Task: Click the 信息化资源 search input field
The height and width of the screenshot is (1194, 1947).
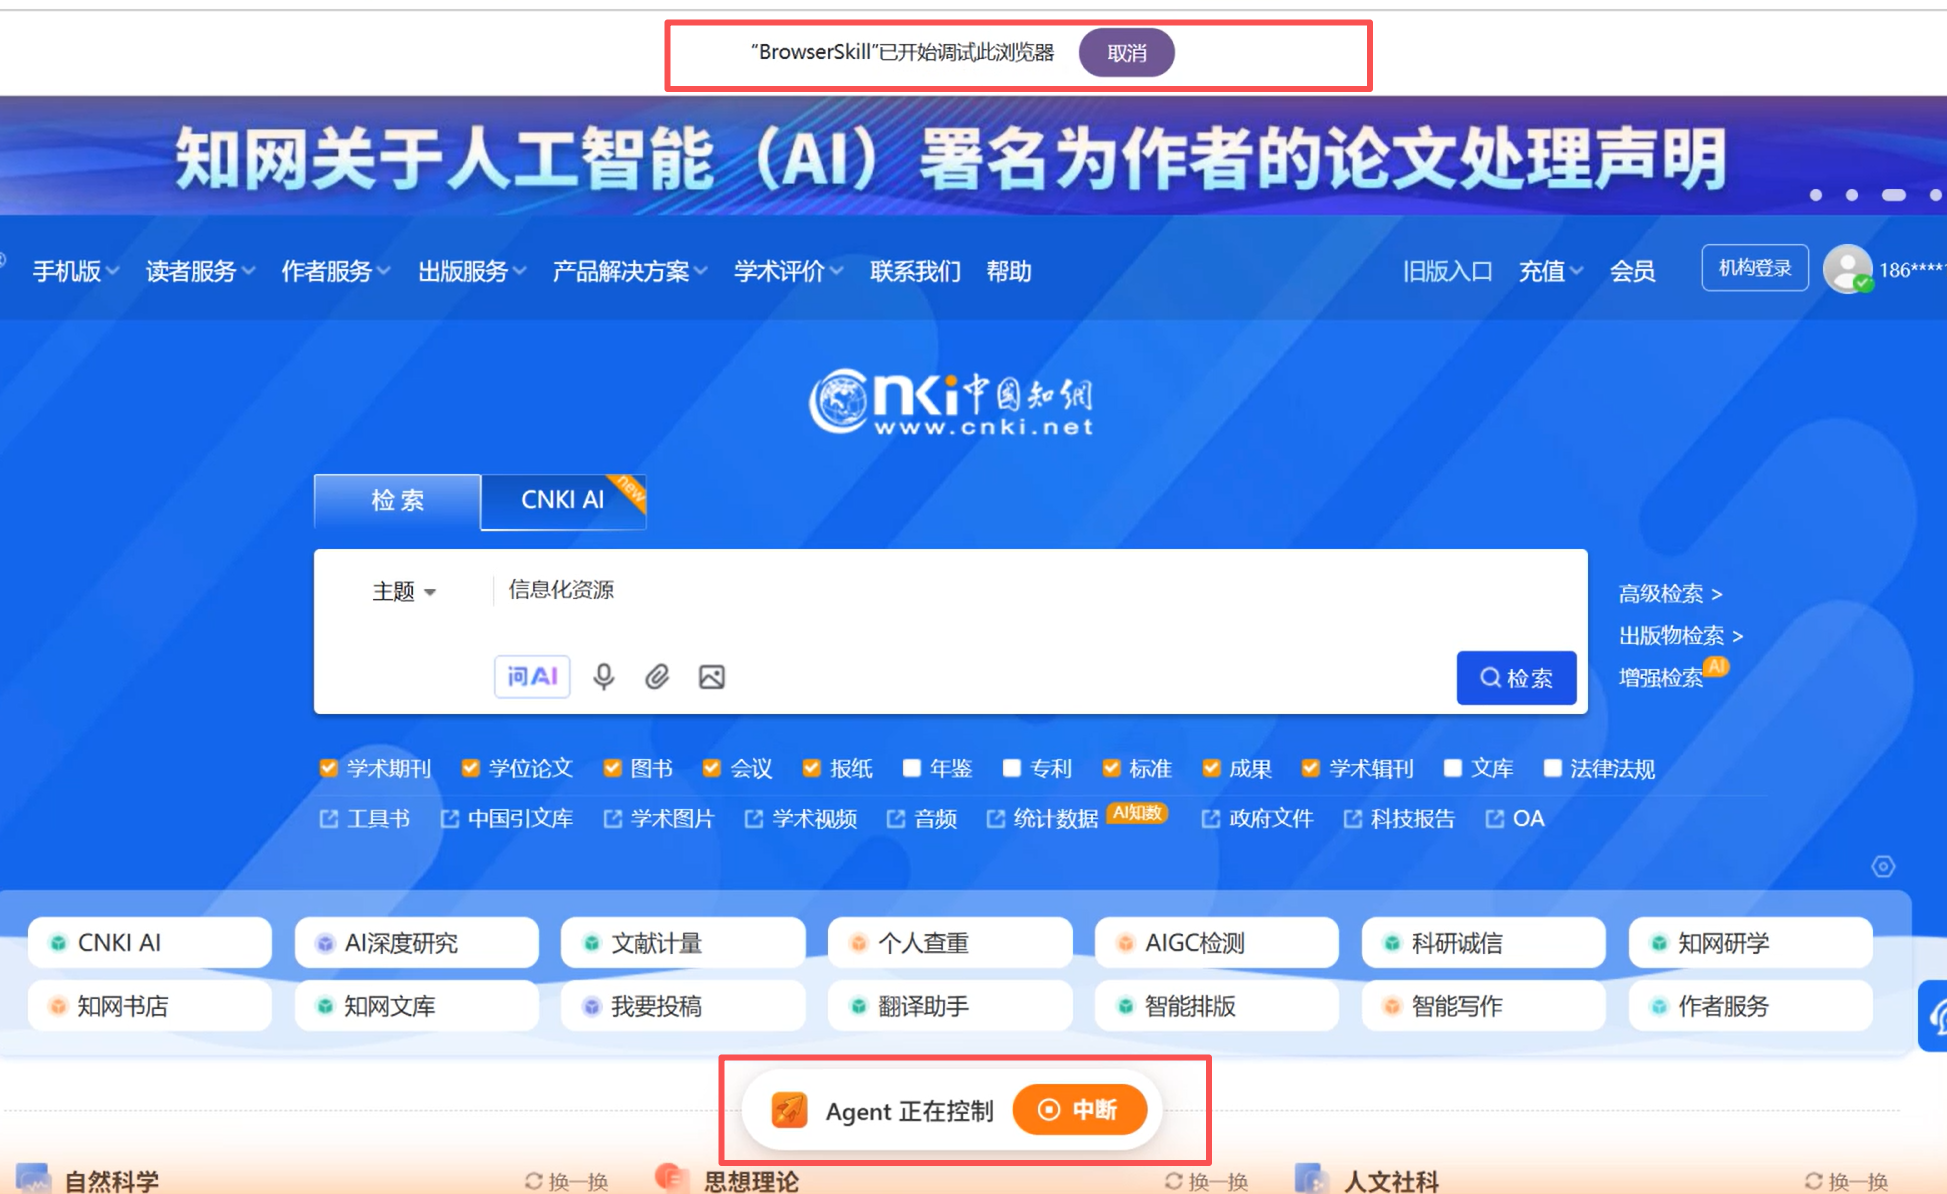Action: [1035, 590]
